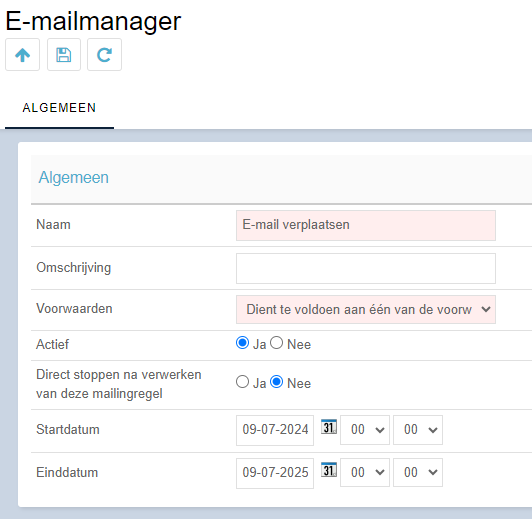This screenshot has width=532, height=519.
Task: Click the Einddatum date field
Action: point(275,473)
